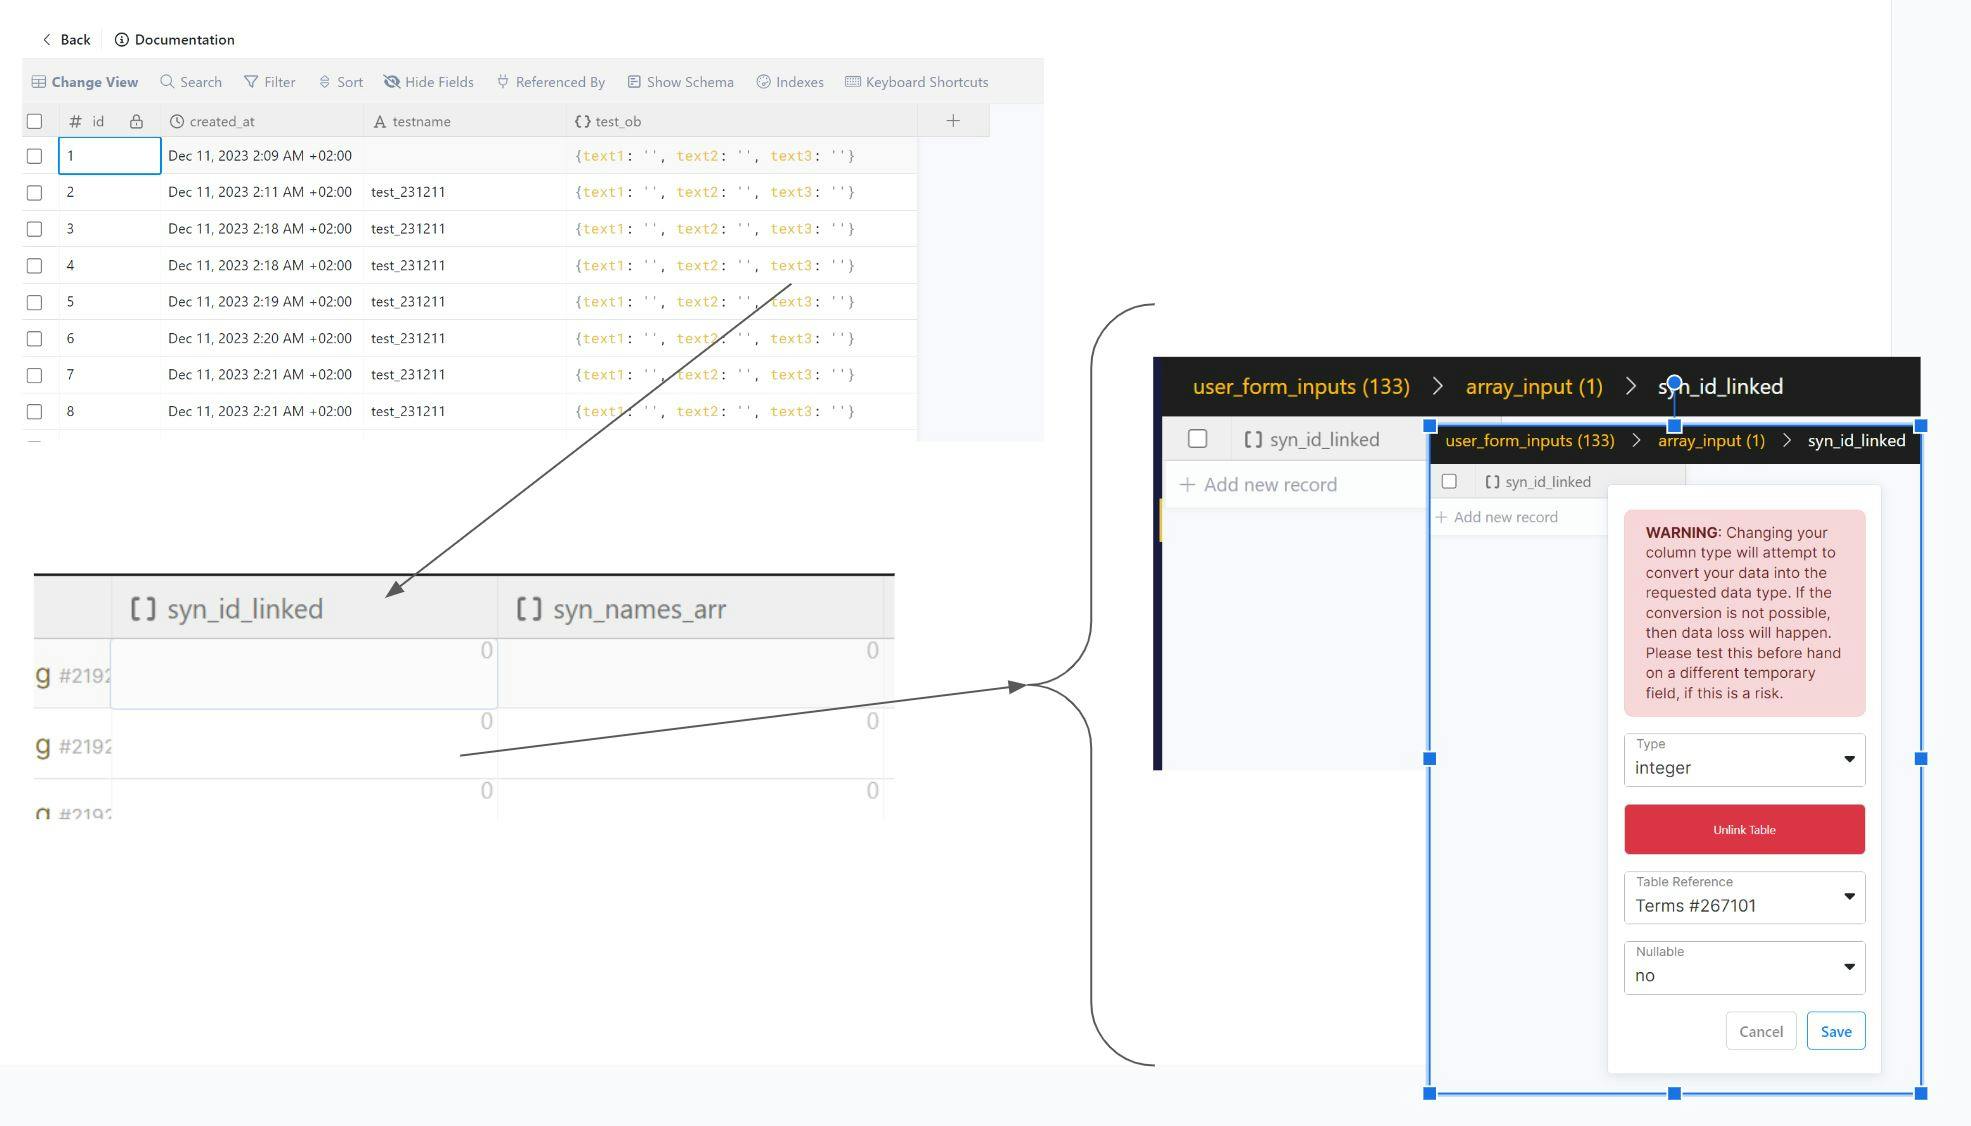Click the Sort icon in toolbar
Screen dimensions: 1971x1126
pos(325,82)
